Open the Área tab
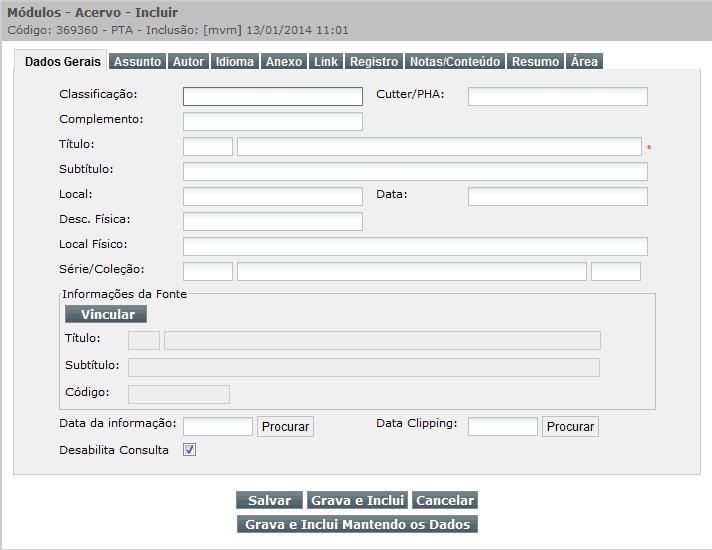Image resolution: width=712 pixels, height=550 pixels. pos(584,61)
